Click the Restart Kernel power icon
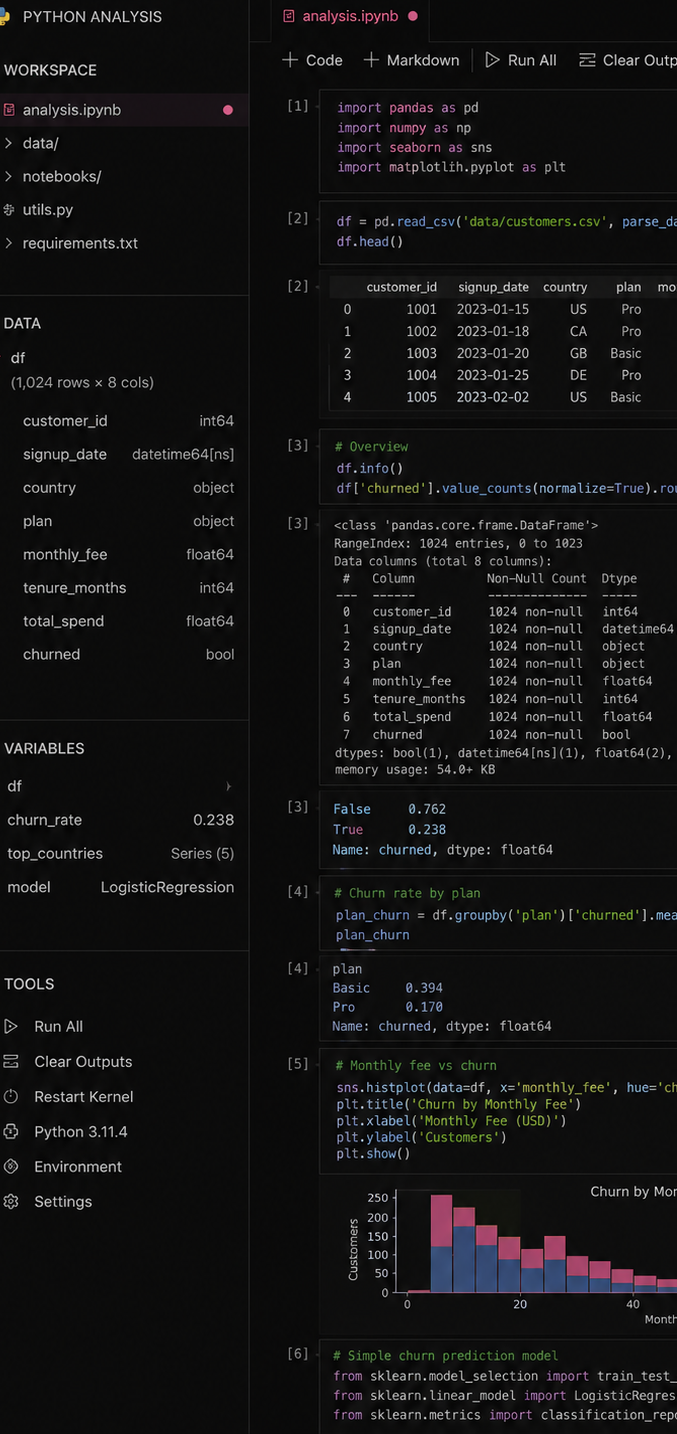Image resolution: width=677 pixels, height=1434 pixels. 11,1097
